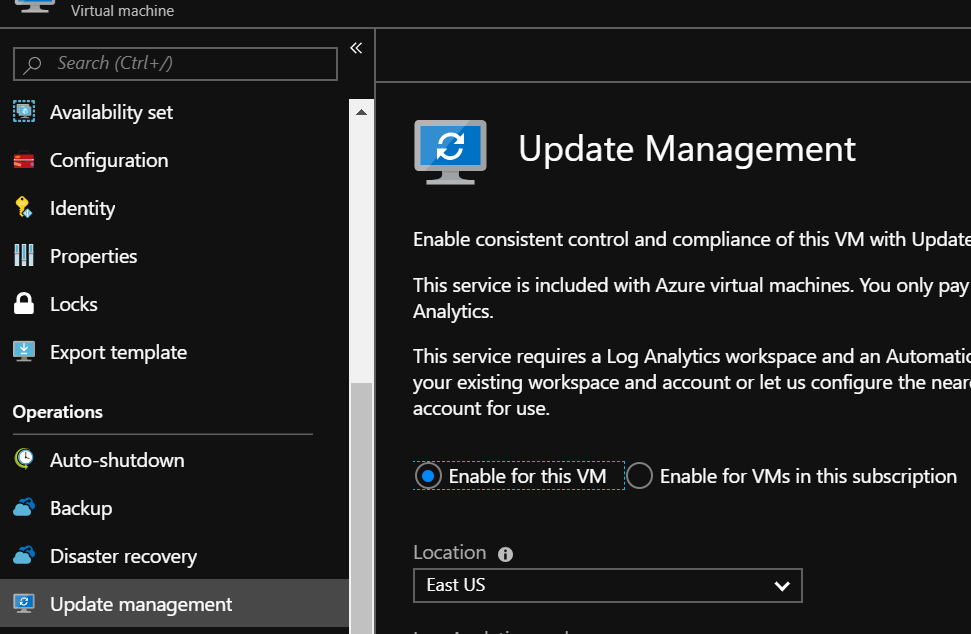Open Disaster recovery menu item
The image size is (971, 634).
coord(123,556)
